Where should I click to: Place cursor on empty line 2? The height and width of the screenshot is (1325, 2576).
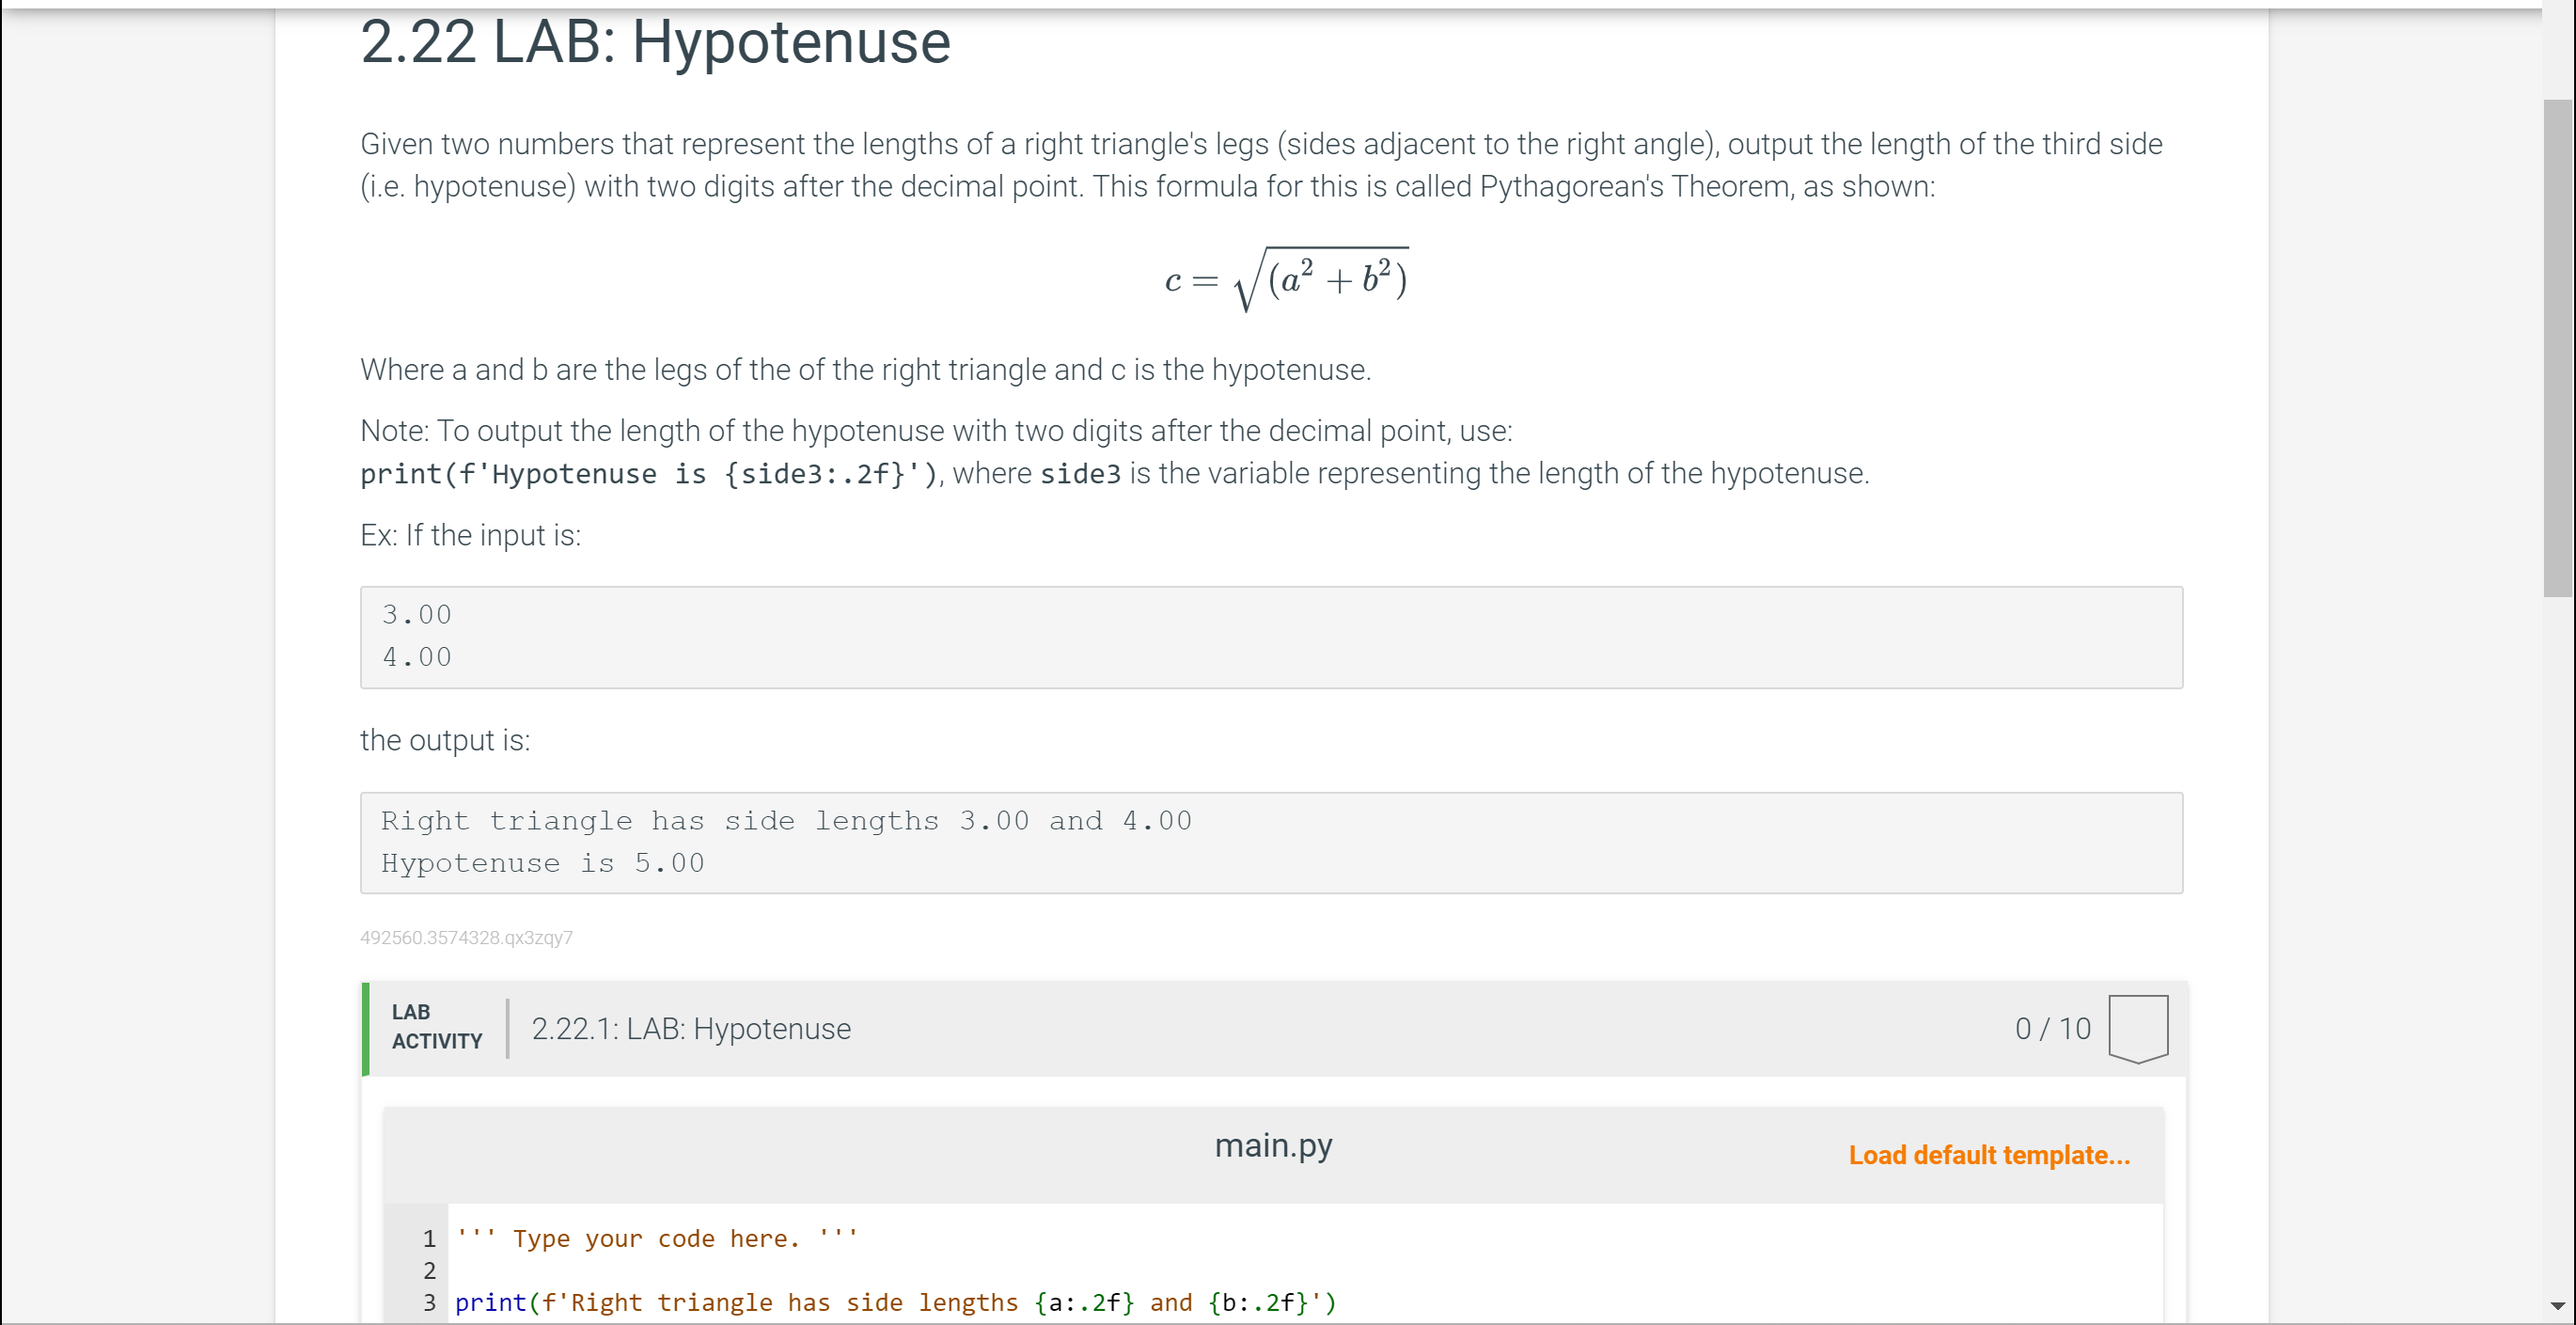tap(800, 1270)
